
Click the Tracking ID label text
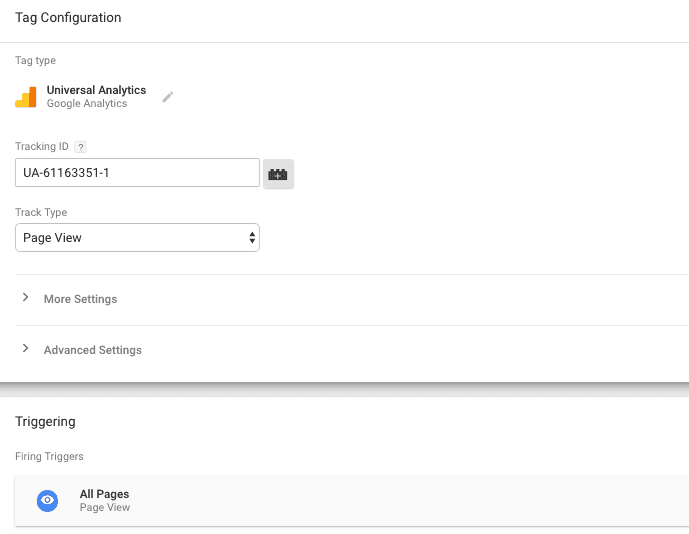pyautogui.click(x=42, y=146)
